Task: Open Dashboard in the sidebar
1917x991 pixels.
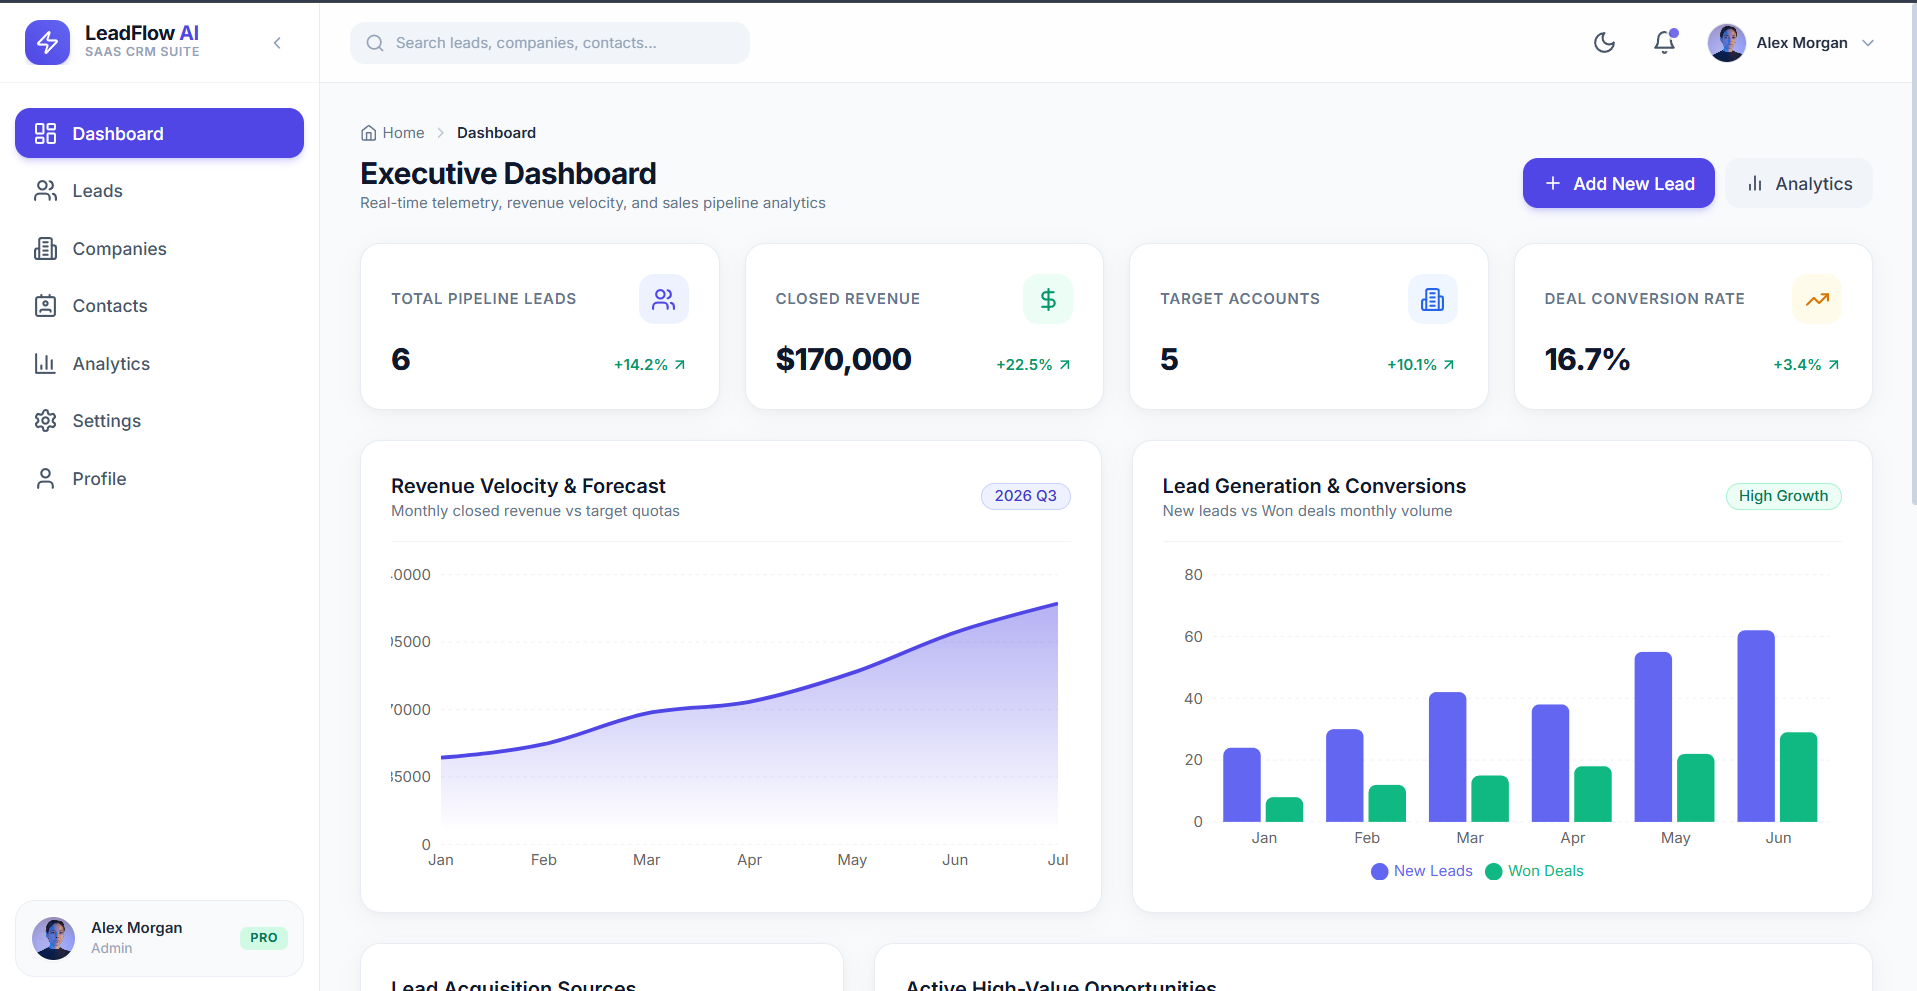Action: pyautogui.click(x=159, y=133)
